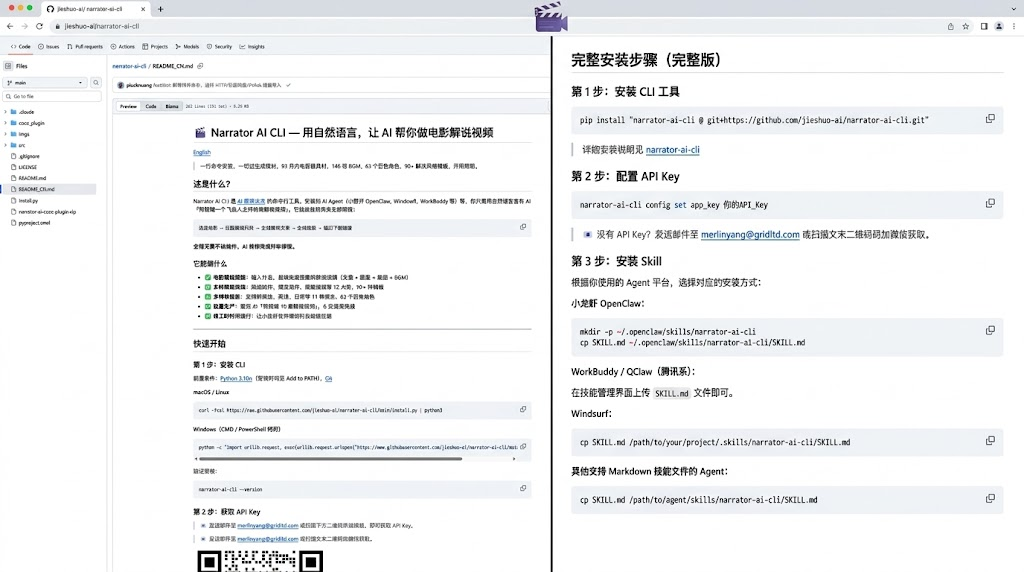Open the Security tab

coord(219,47)
